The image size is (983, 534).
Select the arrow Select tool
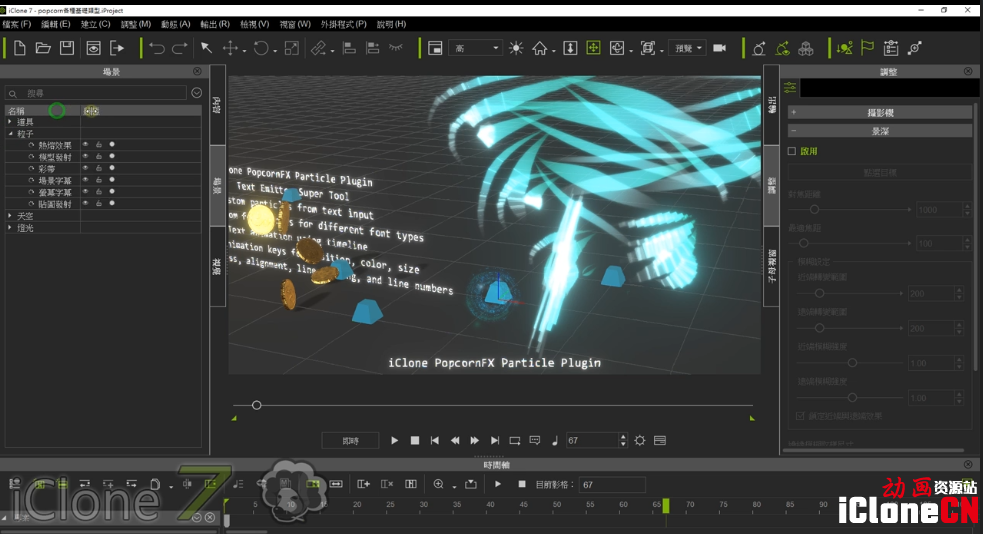(206, 48)
